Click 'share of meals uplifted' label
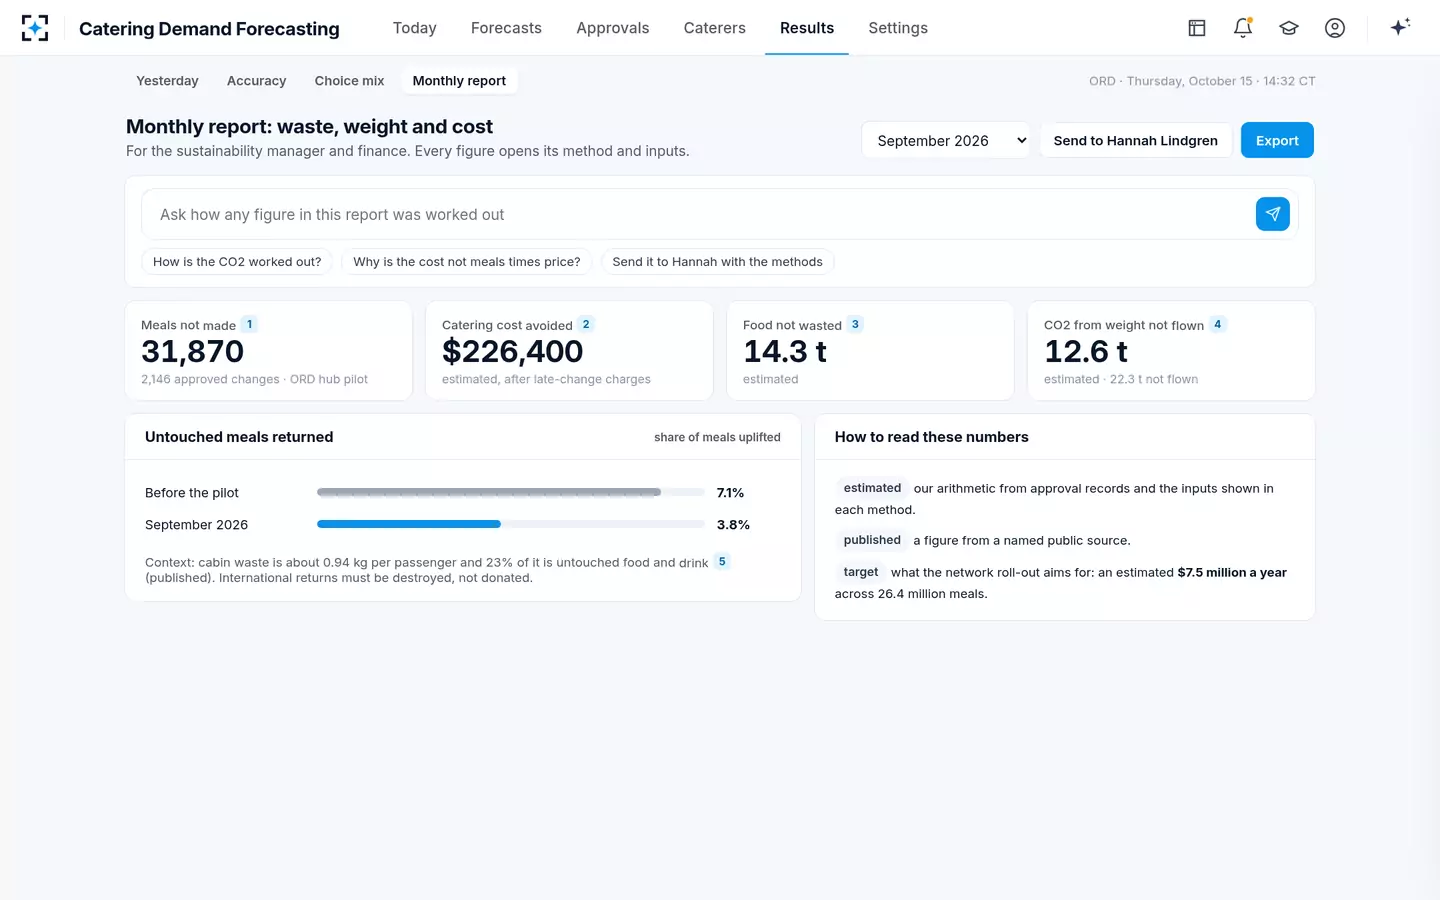Screen dimensions: 1440x900 coord(717,437)
